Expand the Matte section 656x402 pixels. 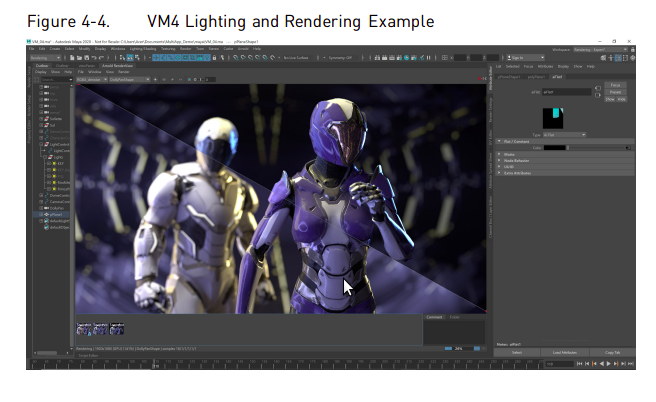[x=565, y=154]
